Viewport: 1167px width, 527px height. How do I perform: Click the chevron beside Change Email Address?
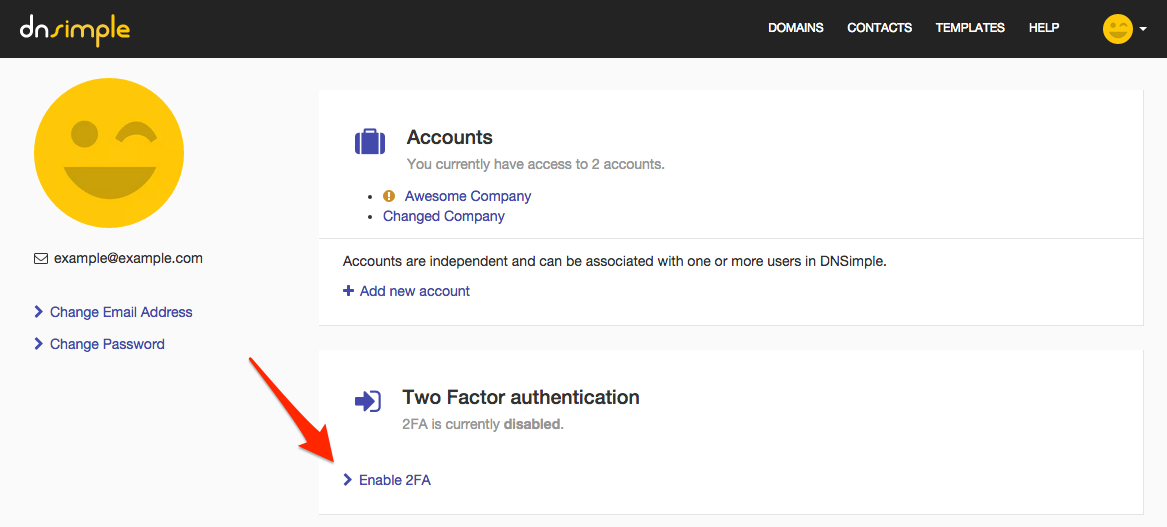(x=39, y=312)
